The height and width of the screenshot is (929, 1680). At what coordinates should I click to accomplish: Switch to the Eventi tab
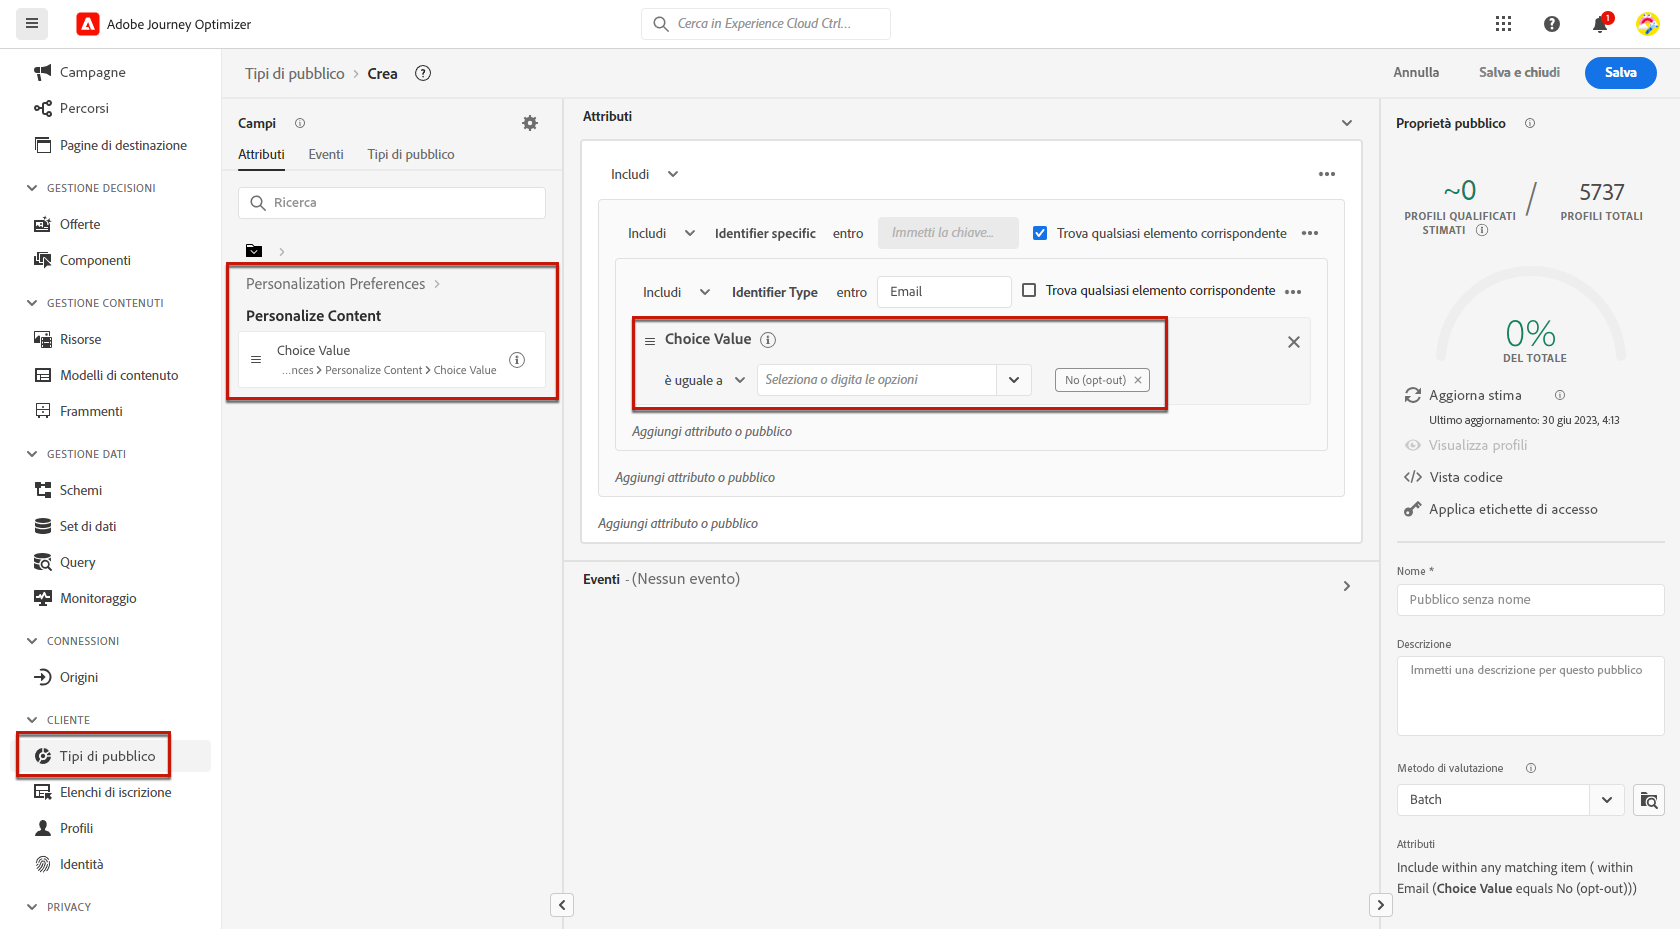326,154
